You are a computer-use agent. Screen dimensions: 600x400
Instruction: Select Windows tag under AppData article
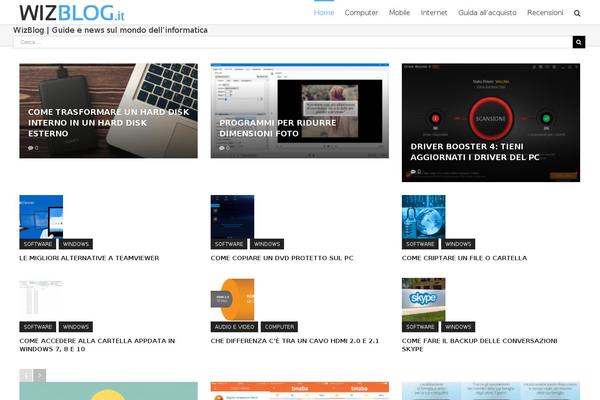coord(76,327)
